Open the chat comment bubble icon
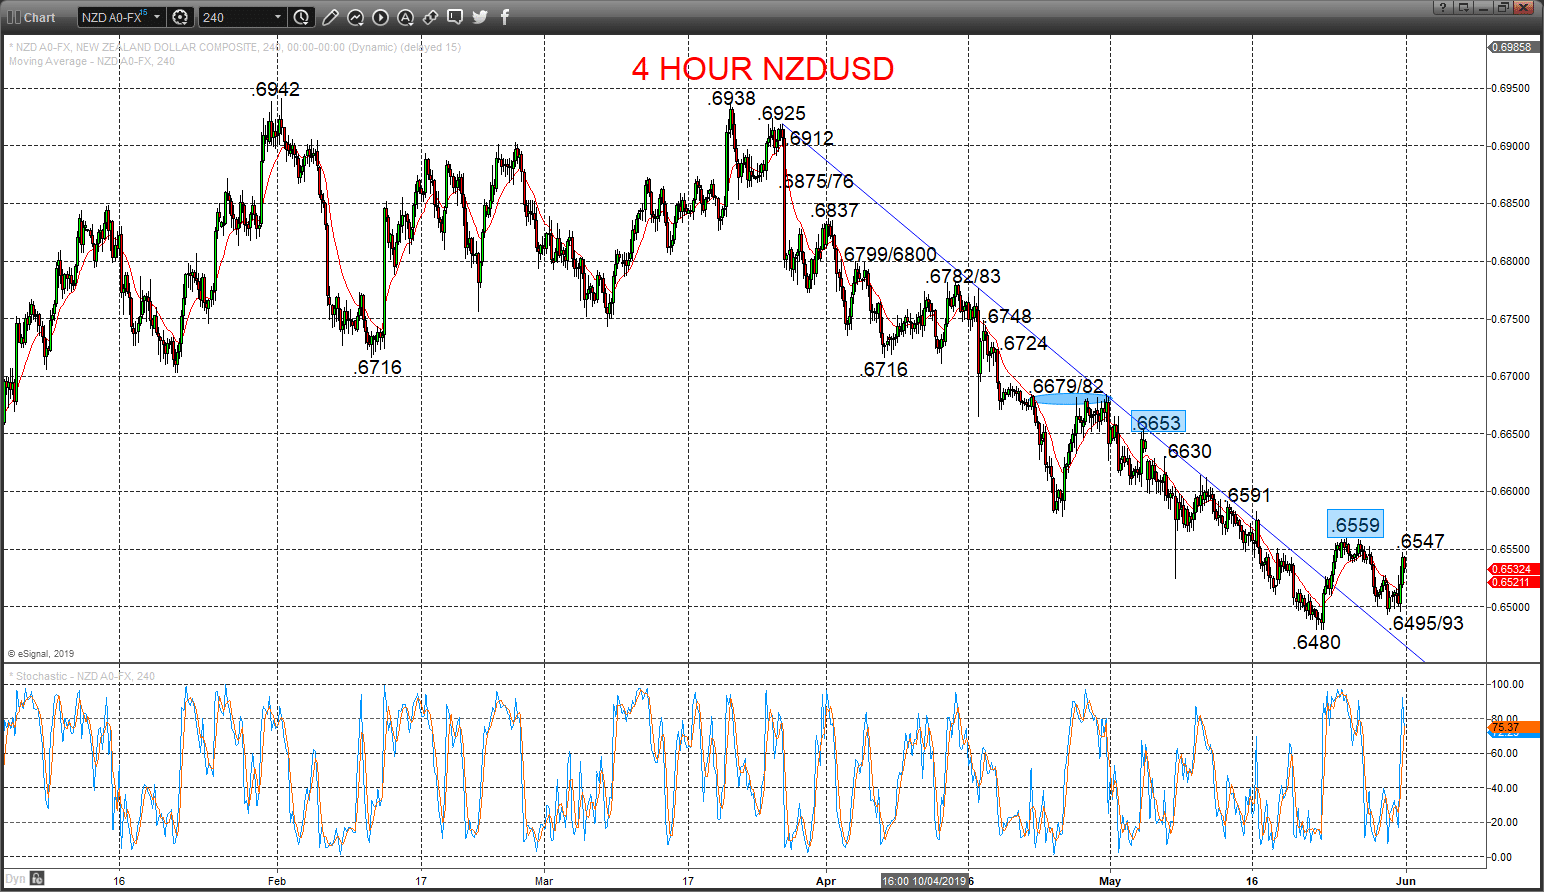The image size is (1544, 892). (455, 17)
